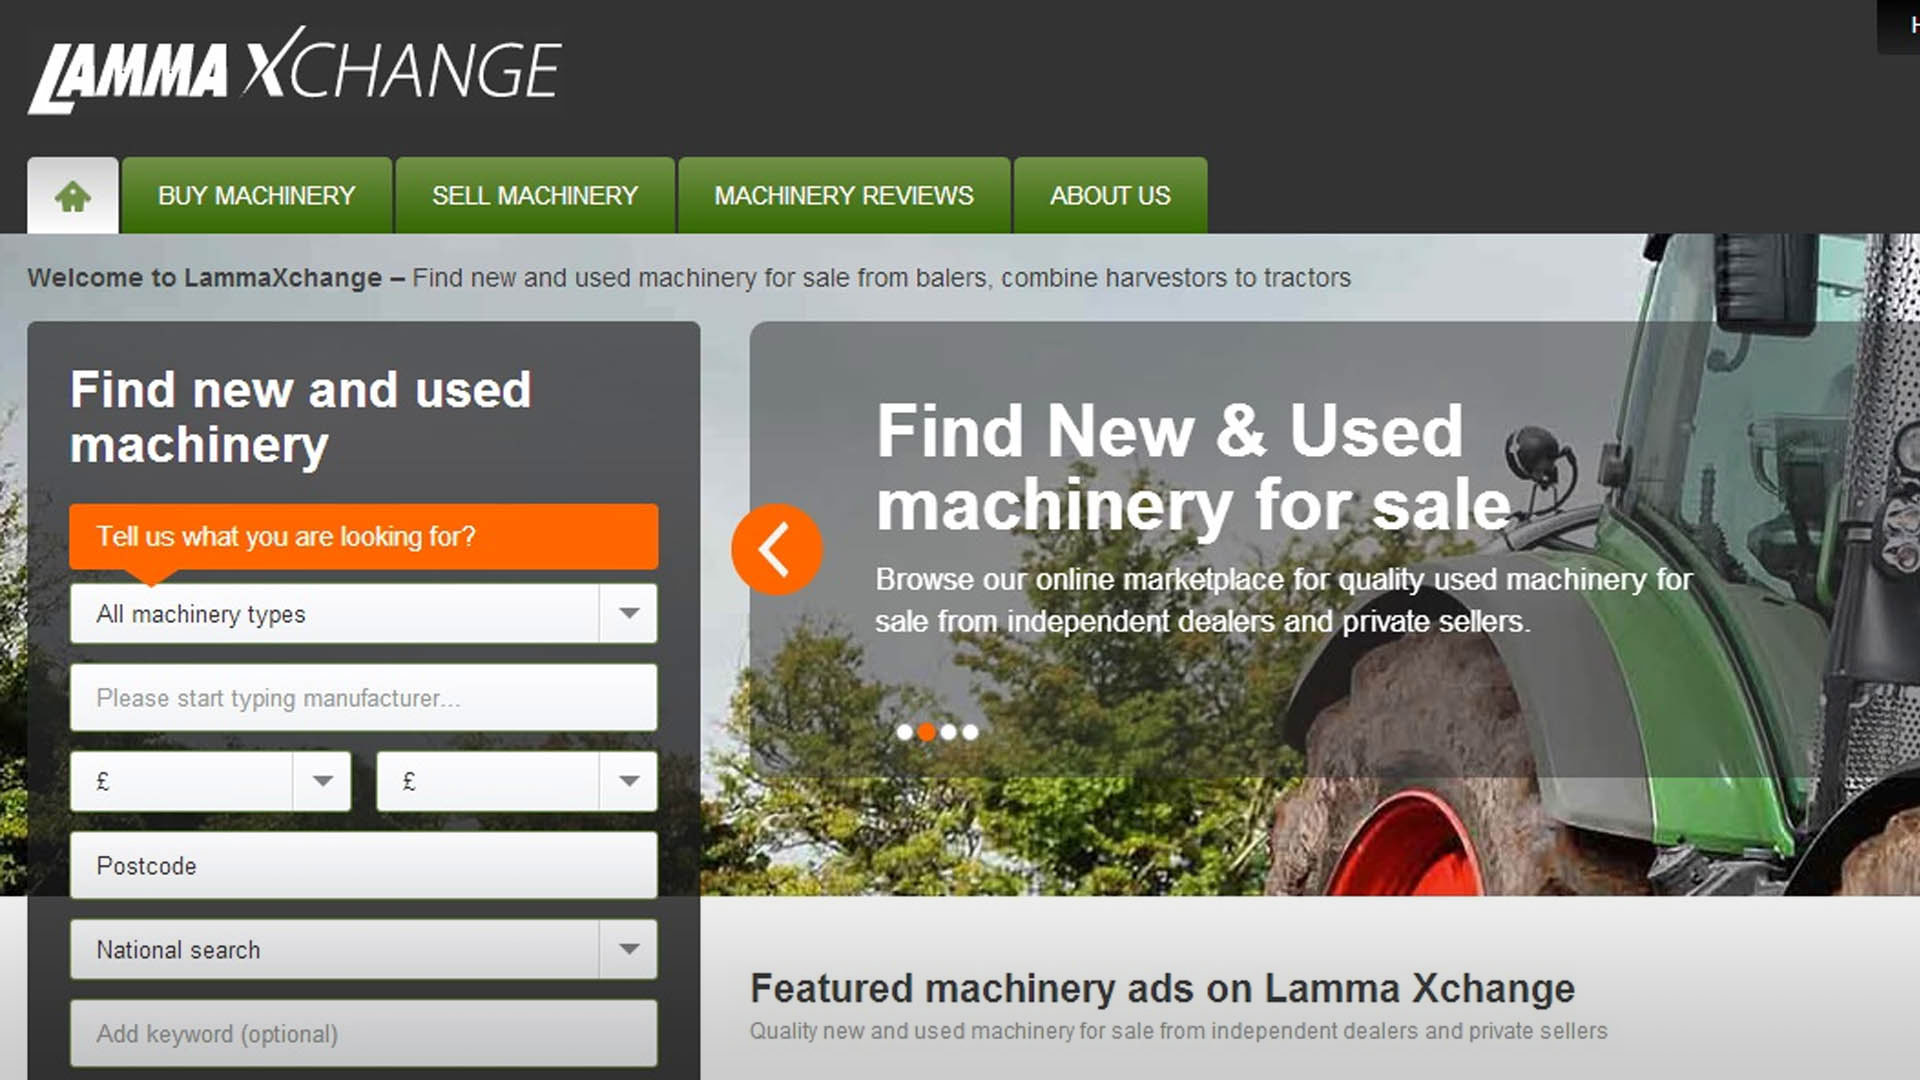Click the manufacturer typing field

pyautogui.click(x=364, y=697)
